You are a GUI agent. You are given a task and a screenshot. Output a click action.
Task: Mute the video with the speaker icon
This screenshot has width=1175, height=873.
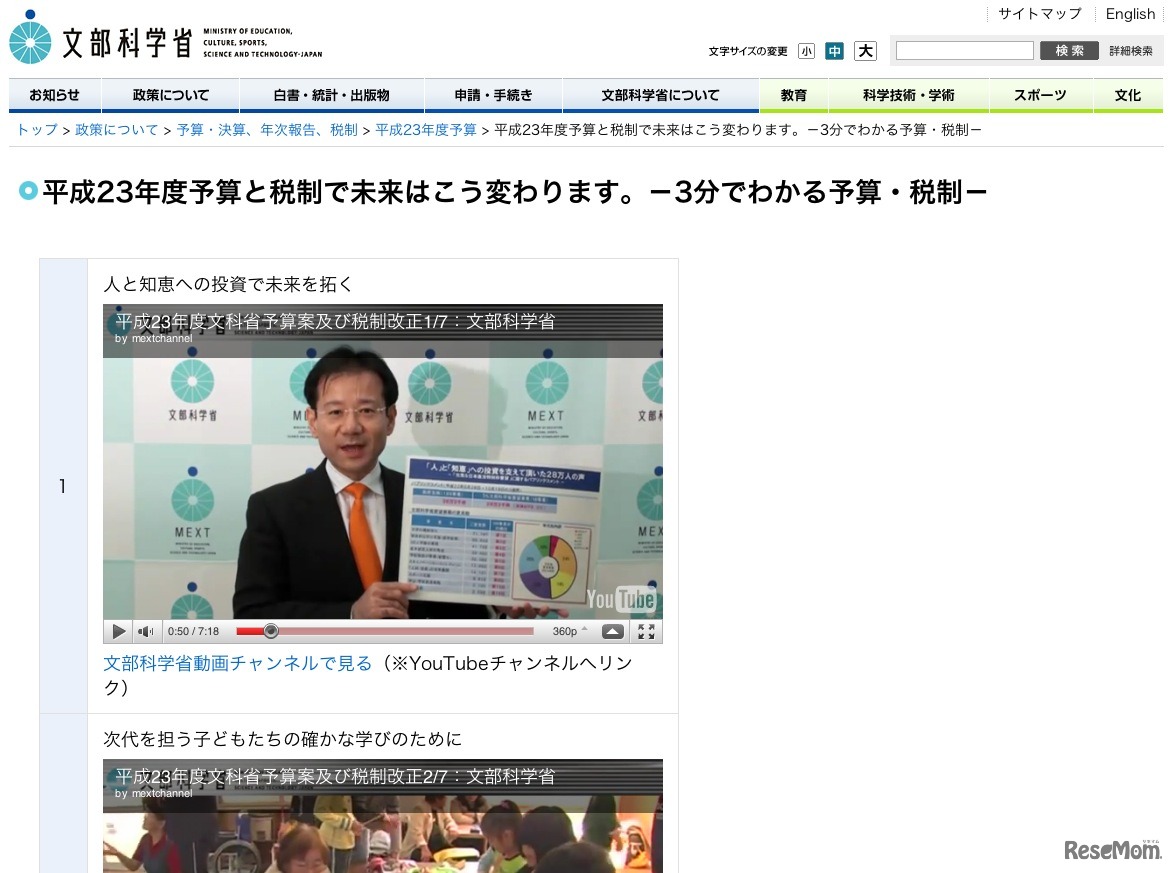coord(146,632)
